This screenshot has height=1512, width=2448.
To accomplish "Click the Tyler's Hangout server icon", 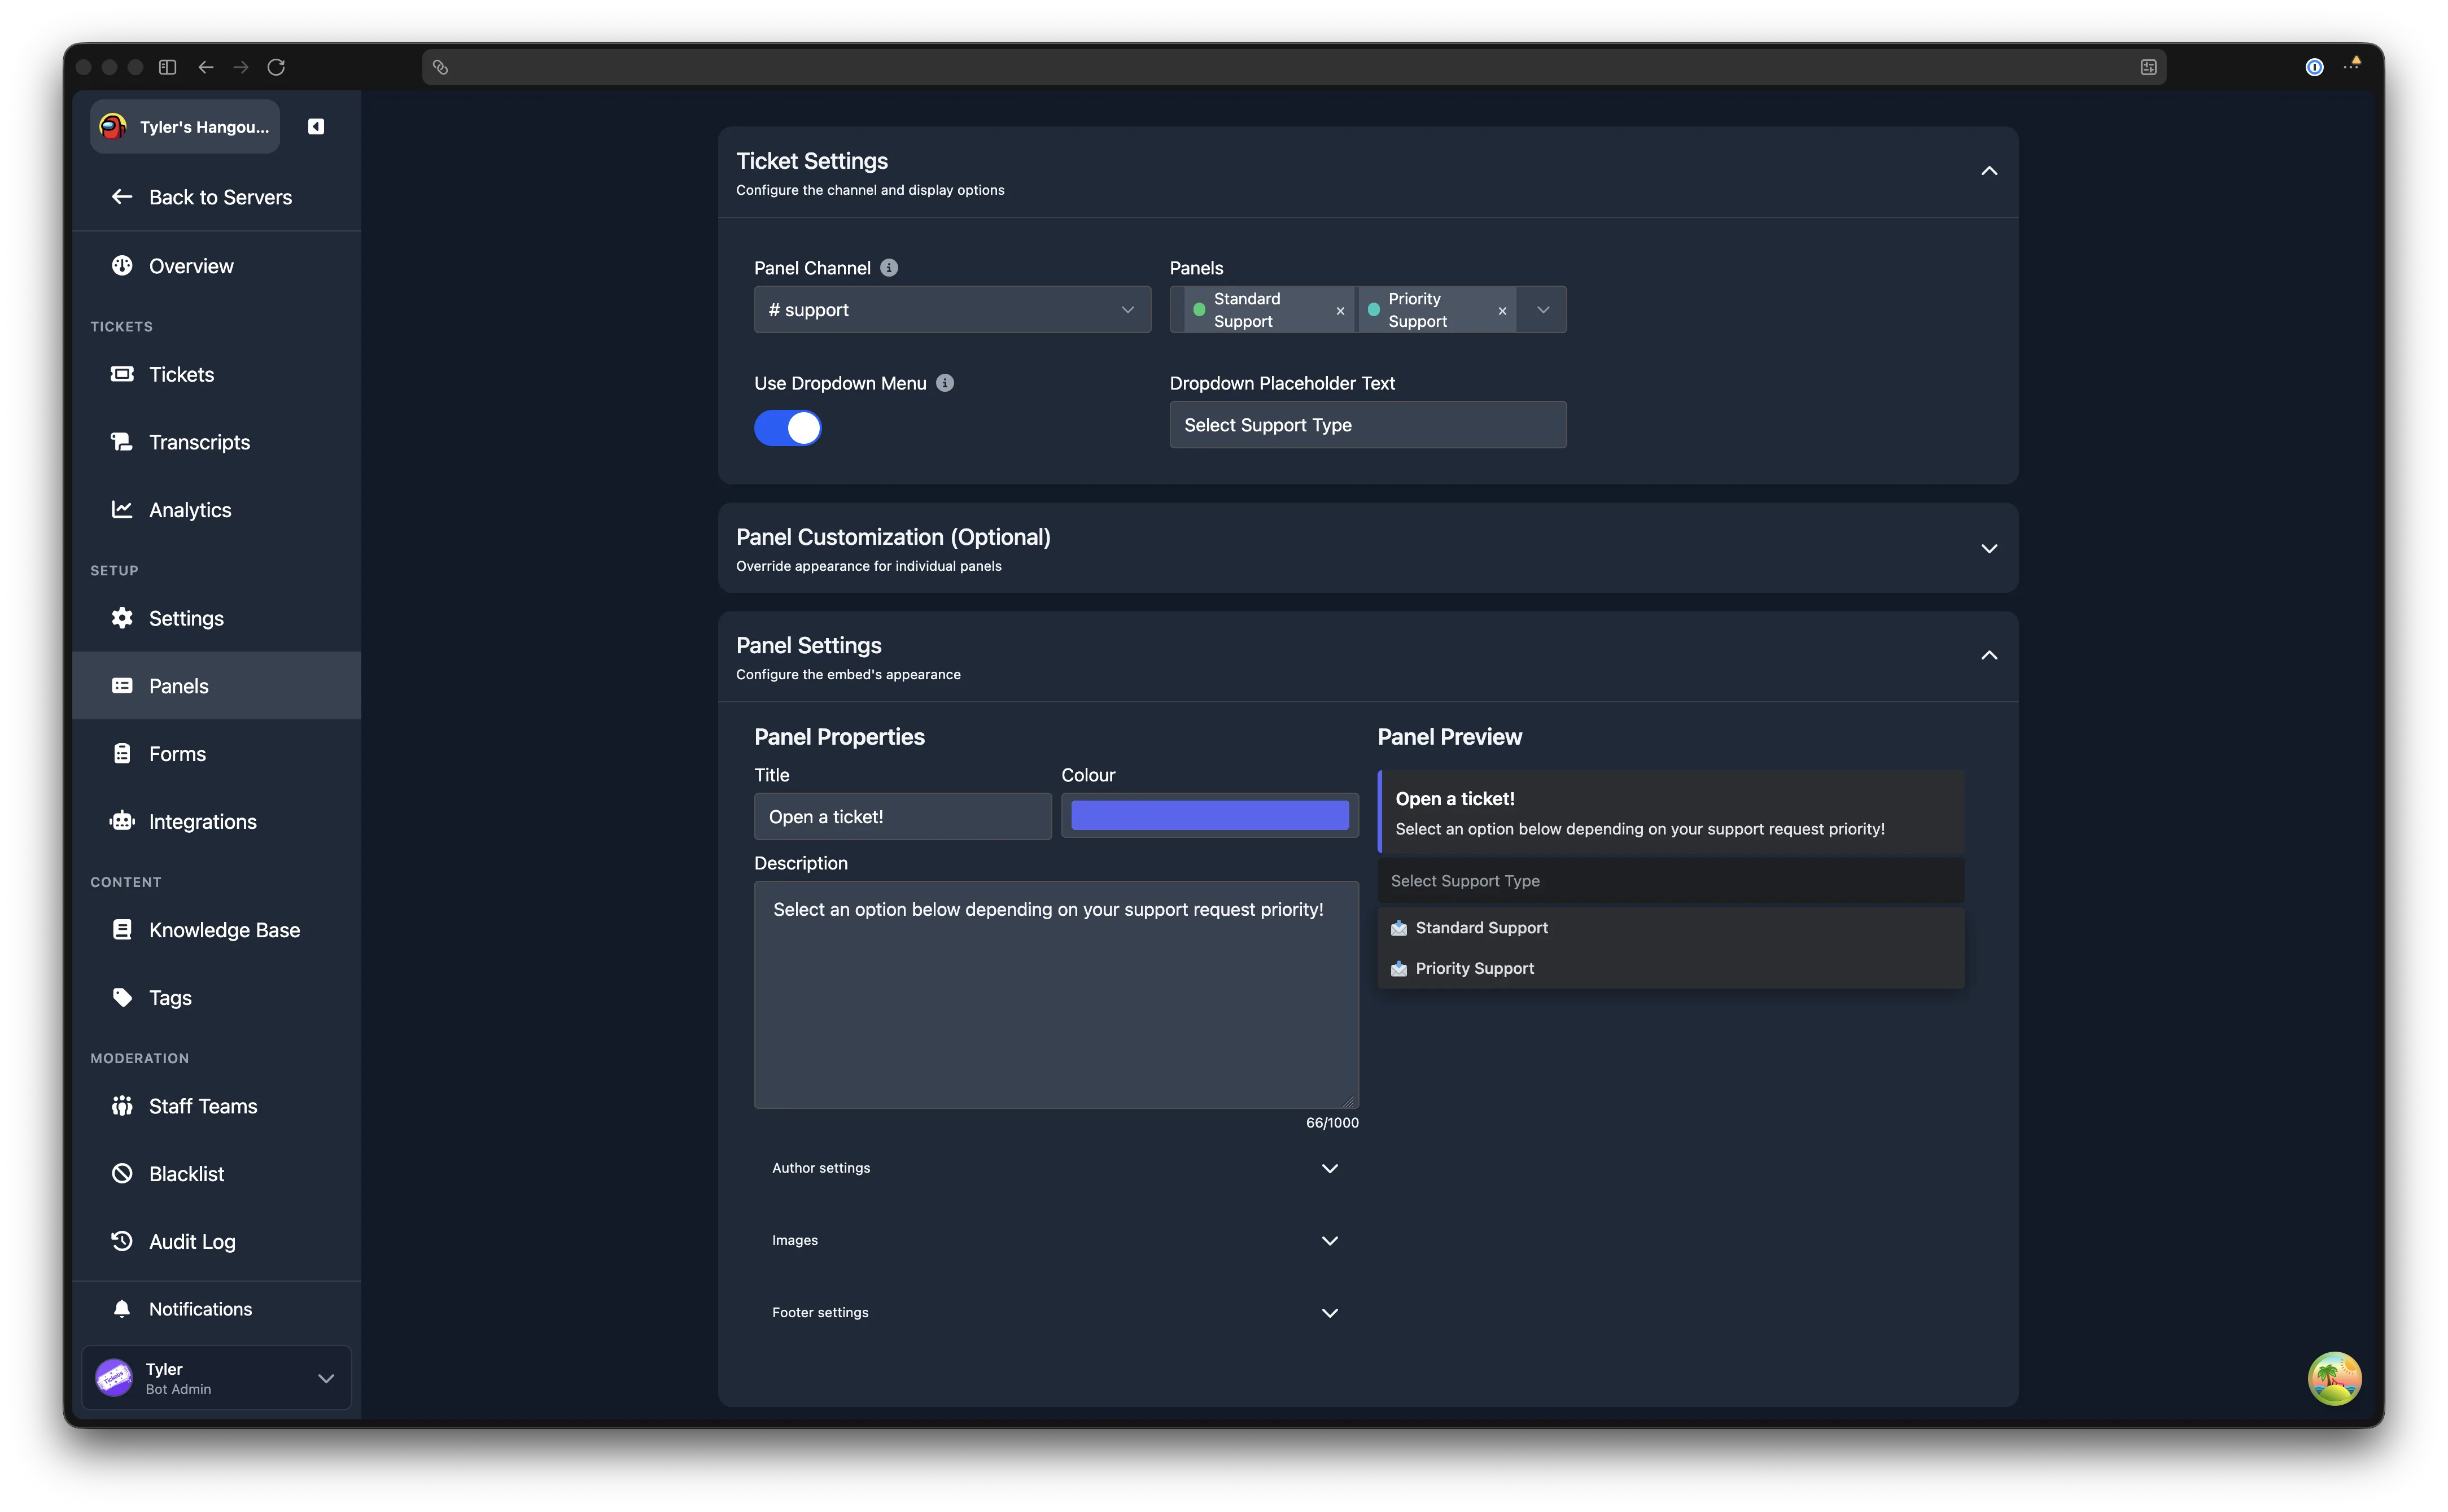I will tap(113, 126).
